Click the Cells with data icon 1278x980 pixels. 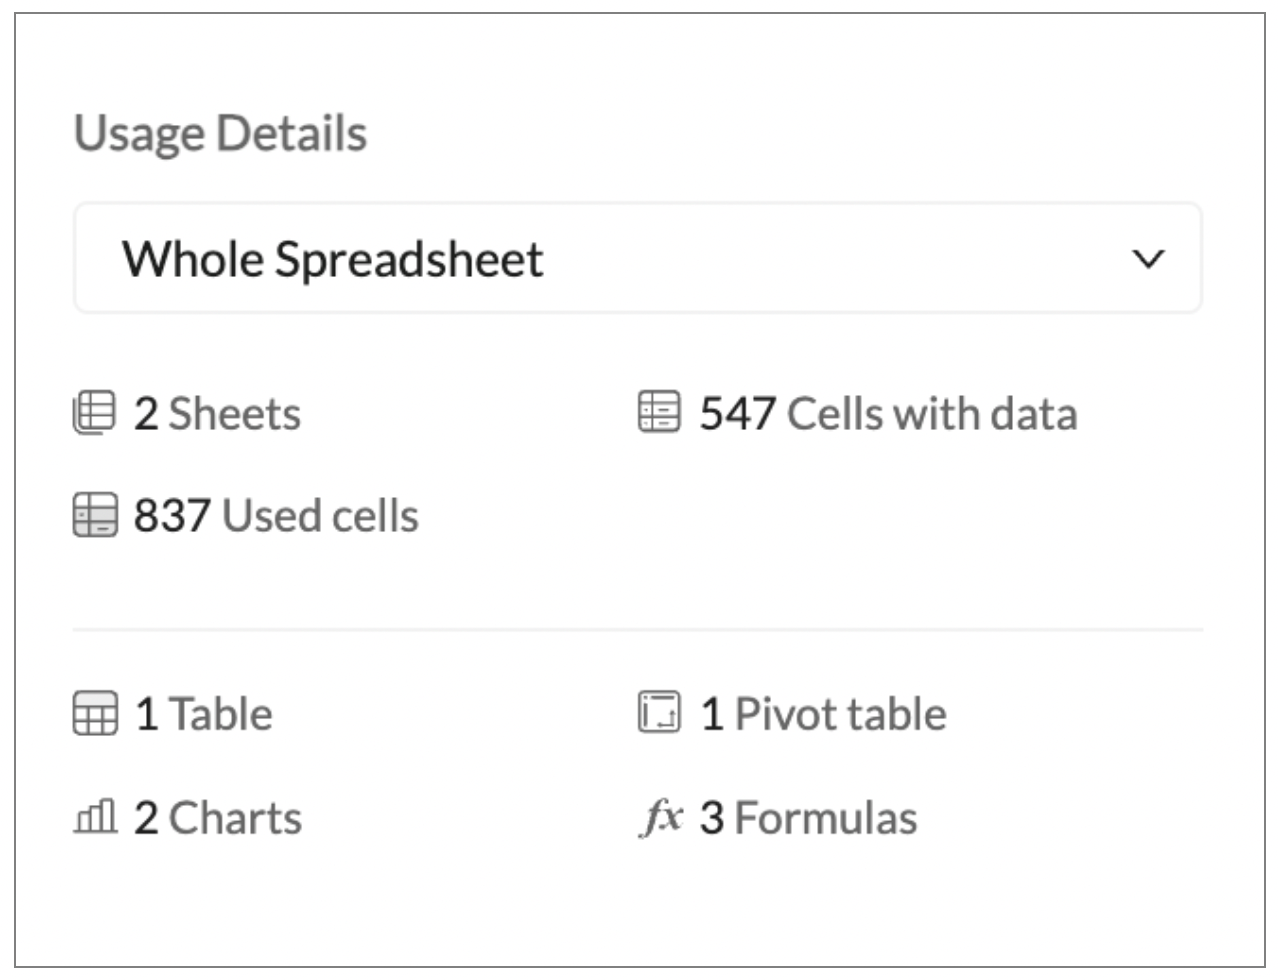(659, 412)
